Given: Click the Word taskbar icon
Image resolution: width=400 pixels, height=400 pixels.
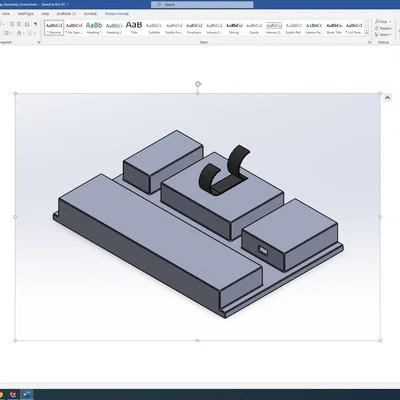Looking at the screenshot, I should coord(27,395).
